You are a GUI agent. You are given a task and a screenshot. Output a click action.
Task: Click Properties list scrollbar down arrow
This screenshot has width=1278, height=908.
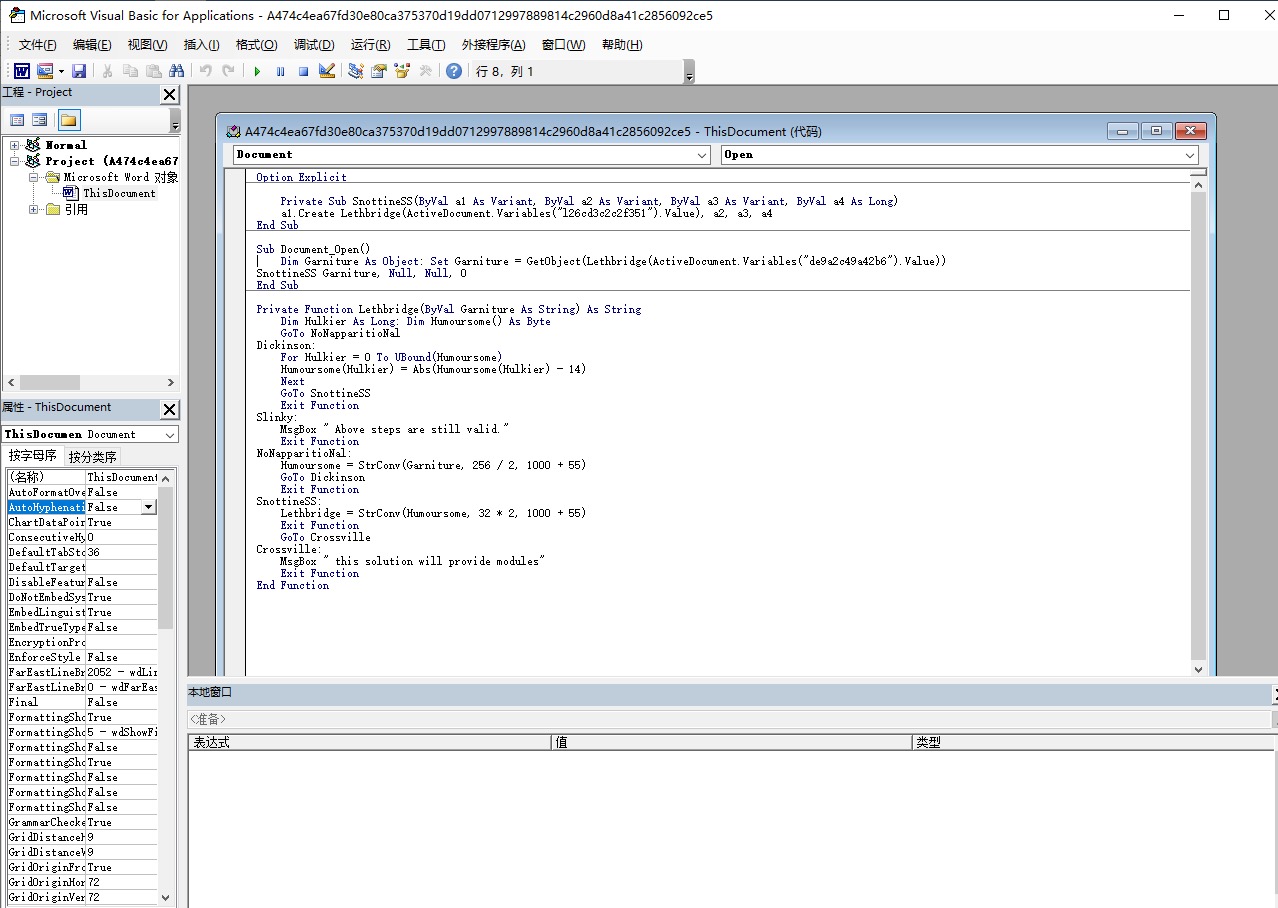pyautogui.click(x=166, y=898)
